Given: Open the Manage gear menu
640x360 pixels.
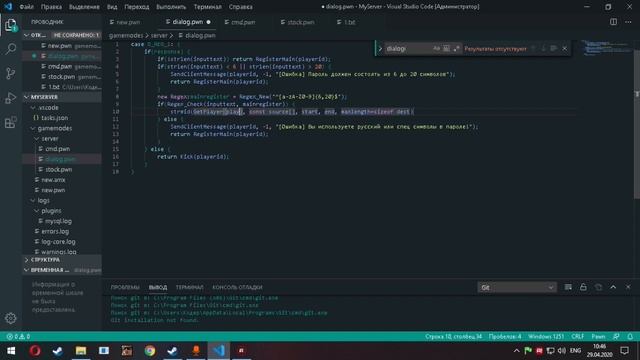Looking at the screenshot, I should (x=11, y=318).
